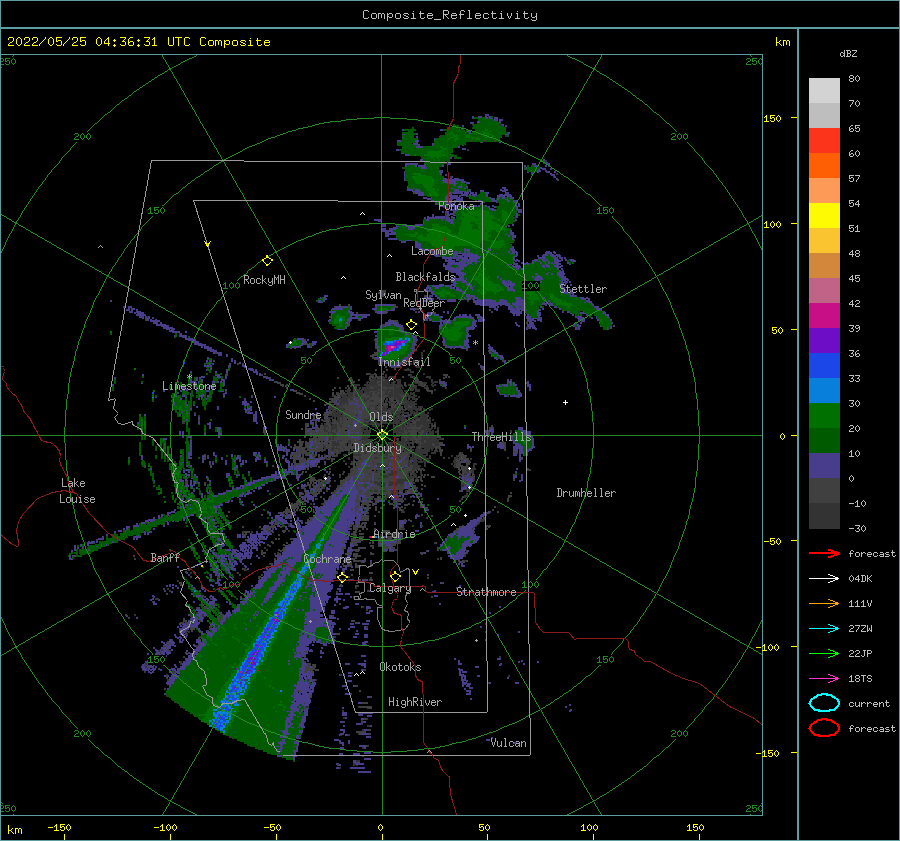Click the magenta storm core near Innisfail
The image size is (900, 841).
coord(393,347)
